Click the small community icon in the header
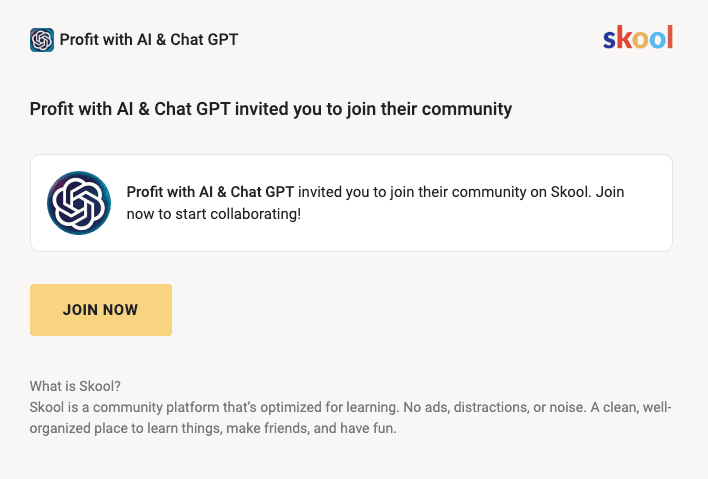The image size is (708, 479). 42,40
